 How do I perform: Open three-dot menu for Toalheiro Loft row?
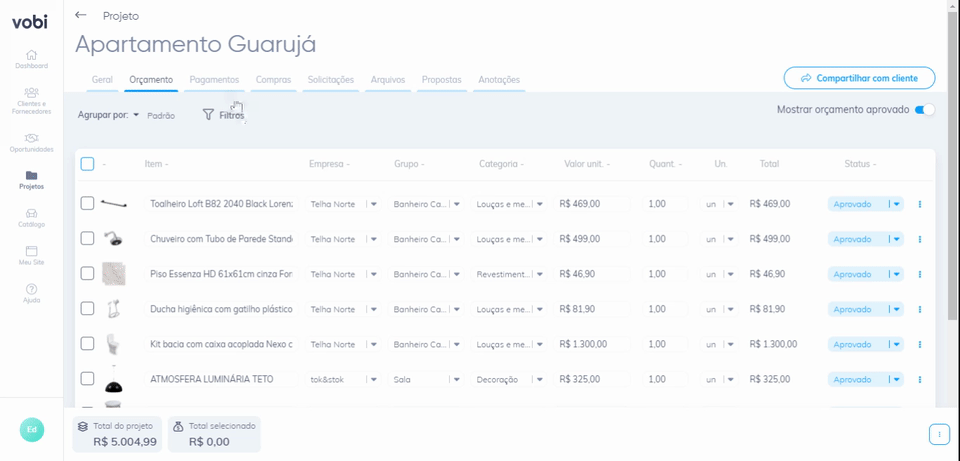[x=920, y=204]
